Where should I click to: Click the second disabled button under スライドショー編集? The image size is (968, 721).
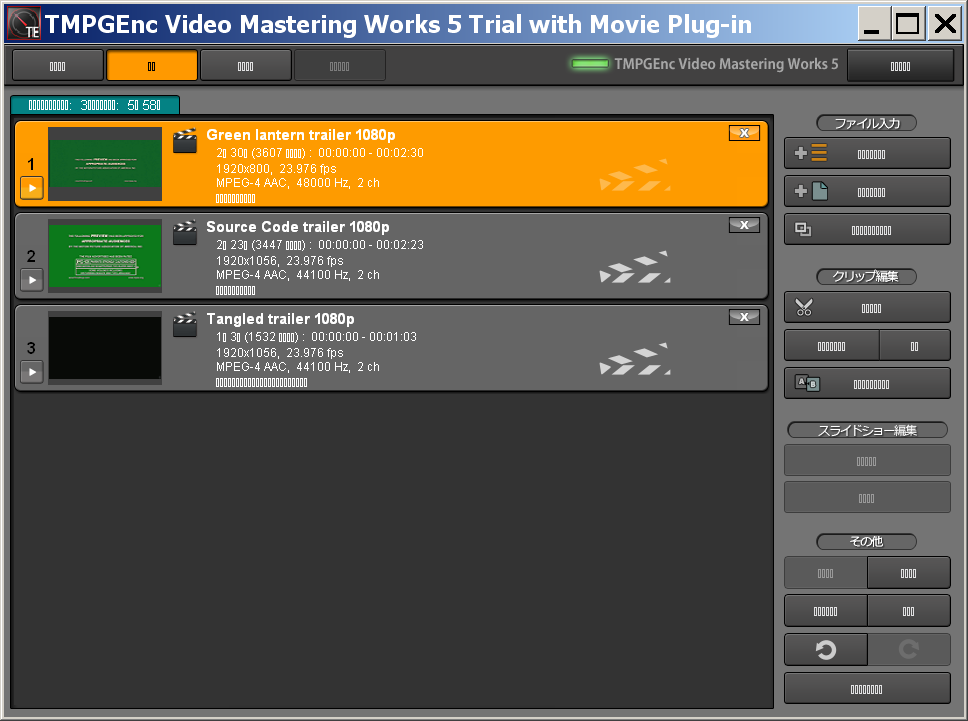(867, 498)
